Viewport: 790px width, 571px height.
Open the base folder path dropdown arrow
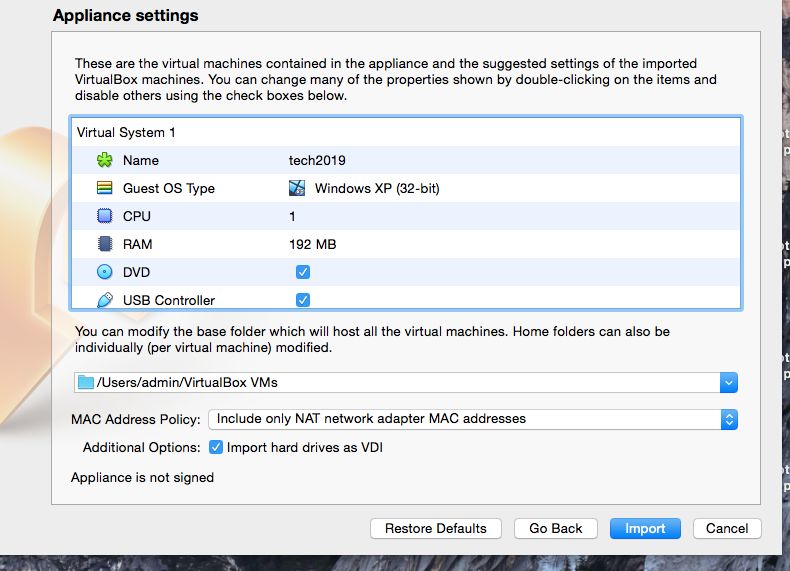click(x=729, y=383)
